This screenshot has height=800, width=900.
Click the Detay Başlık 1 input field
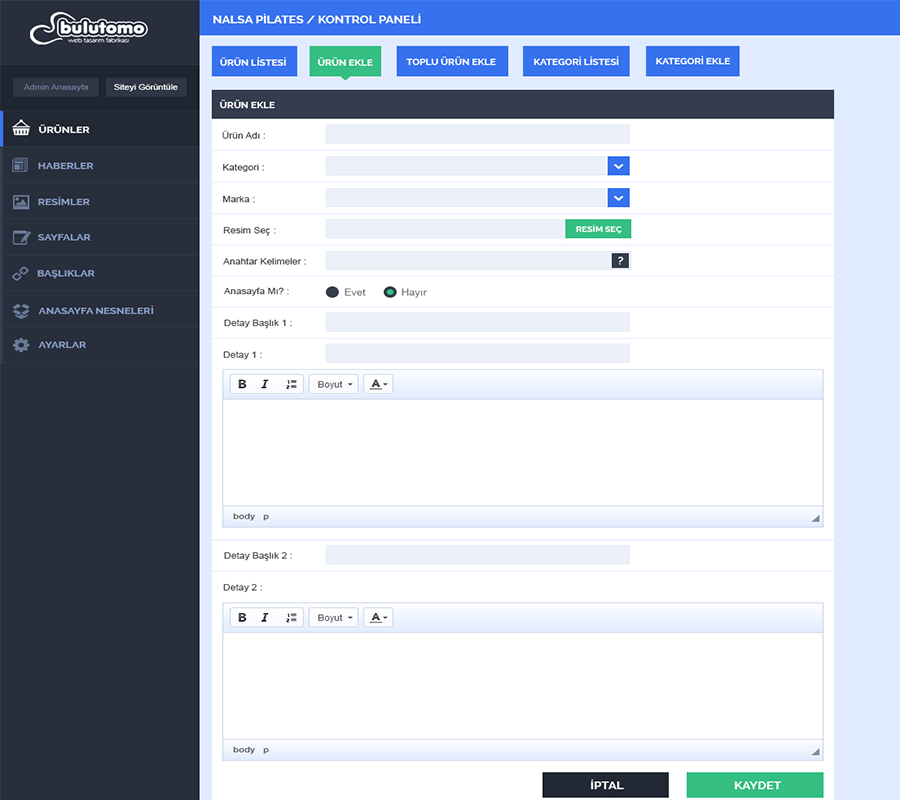[x=478, y=322]
